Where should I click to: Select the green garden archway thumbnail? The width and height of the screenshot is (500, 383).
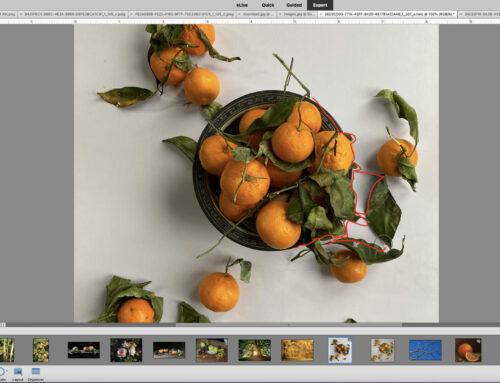[x=254, y=350]
